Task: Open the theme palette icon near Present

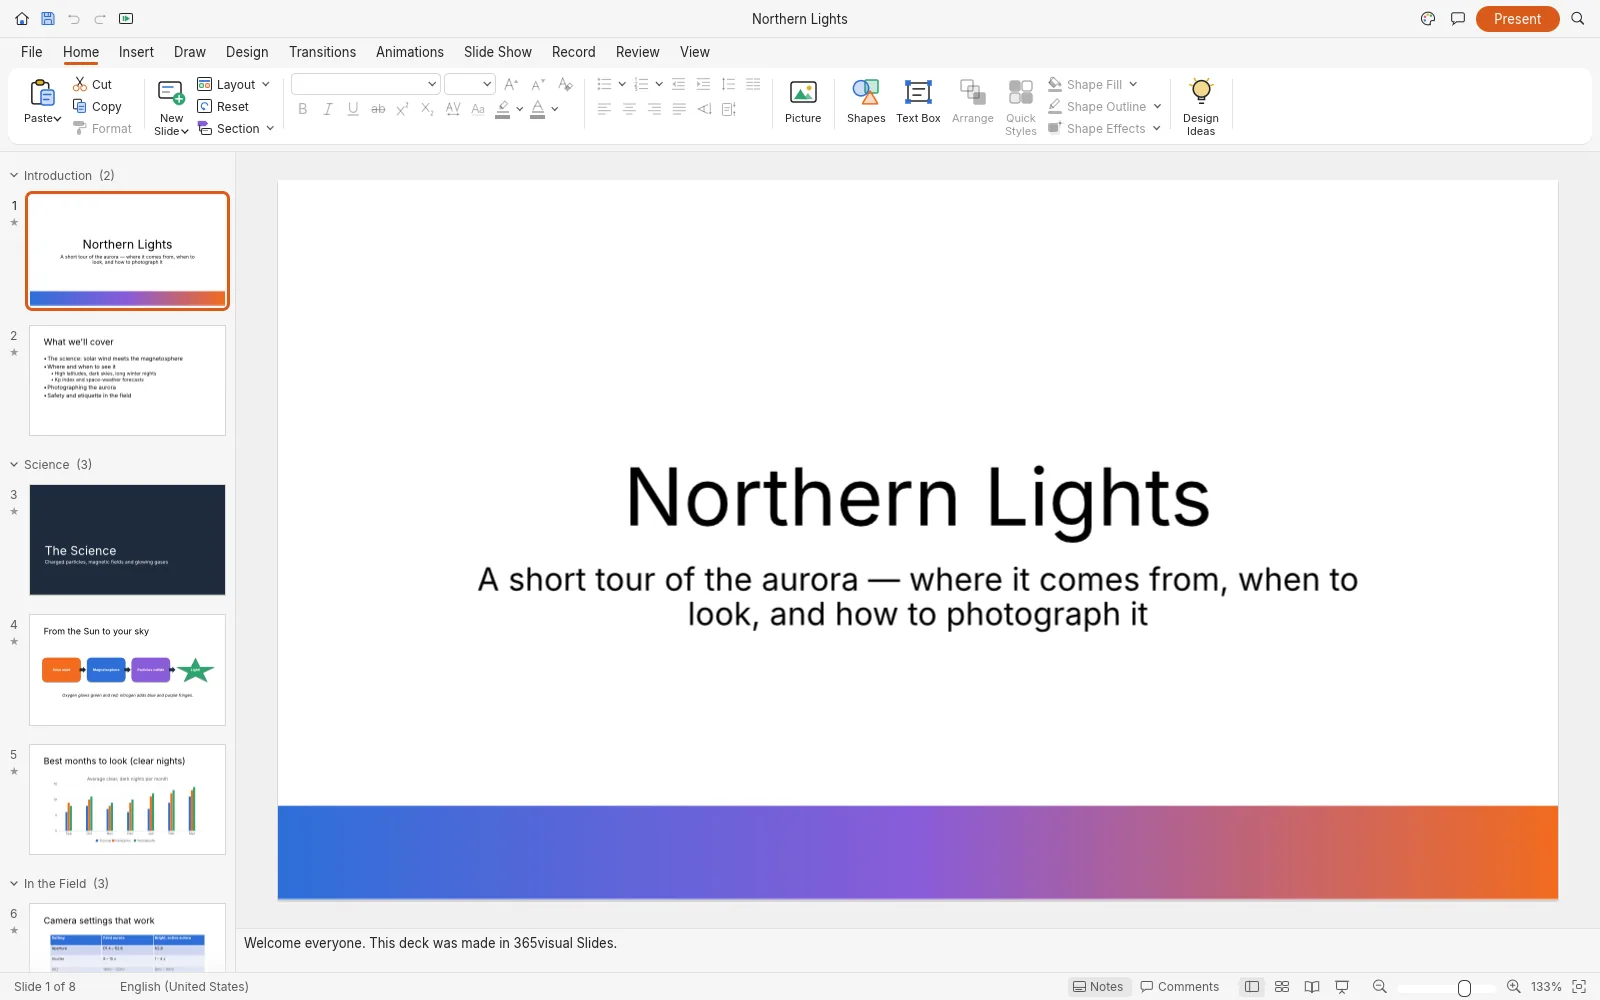Action: 1428,19
